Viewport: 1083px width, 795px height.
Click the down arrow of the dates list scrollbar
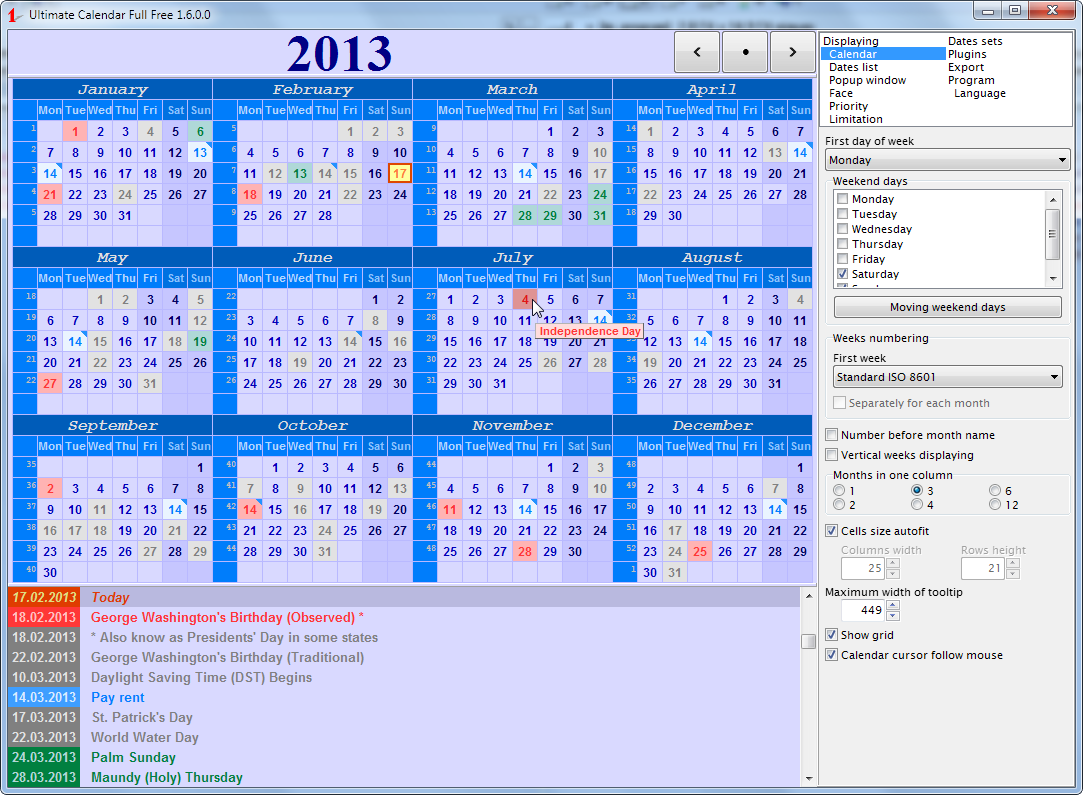[808, 779]
